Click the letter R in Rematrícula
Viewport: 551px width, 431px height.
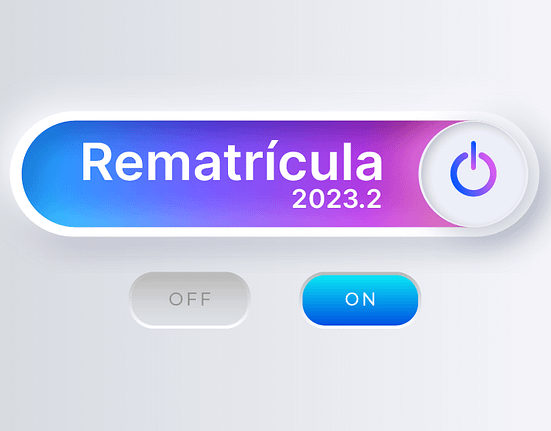[x=97, y=162]
